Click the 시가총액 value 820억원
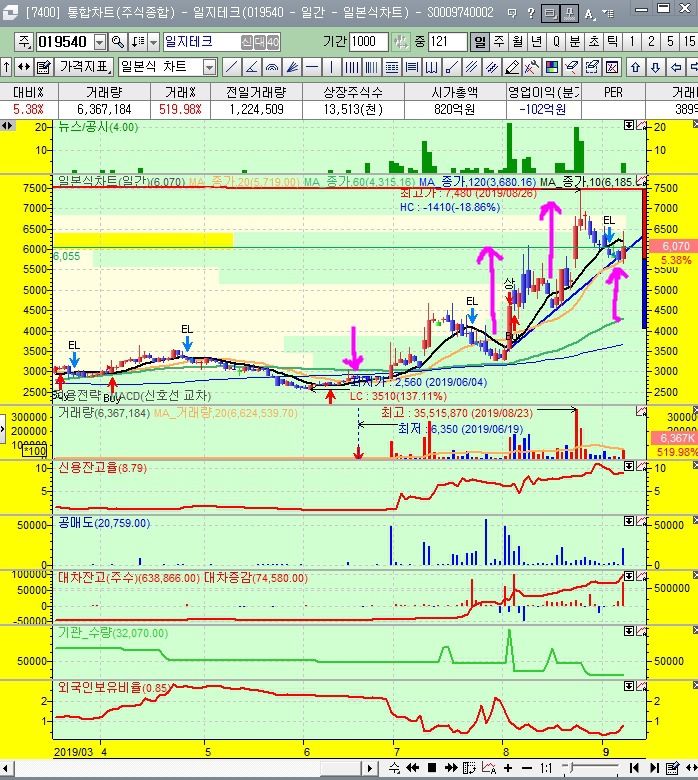Viewport: 698px width, 780px height. (x=455, y=109)
